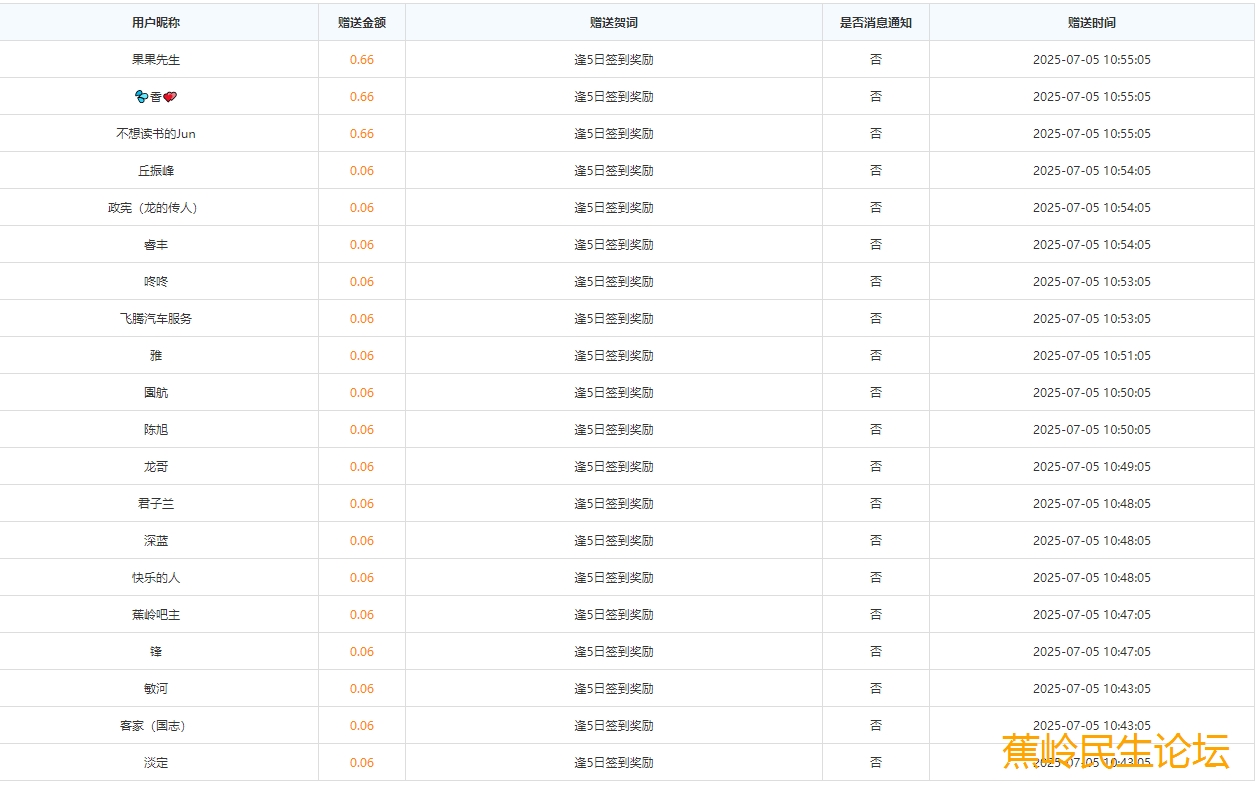Select the user 君子兰
The image size is (1256, 787).
coord(156,504)
